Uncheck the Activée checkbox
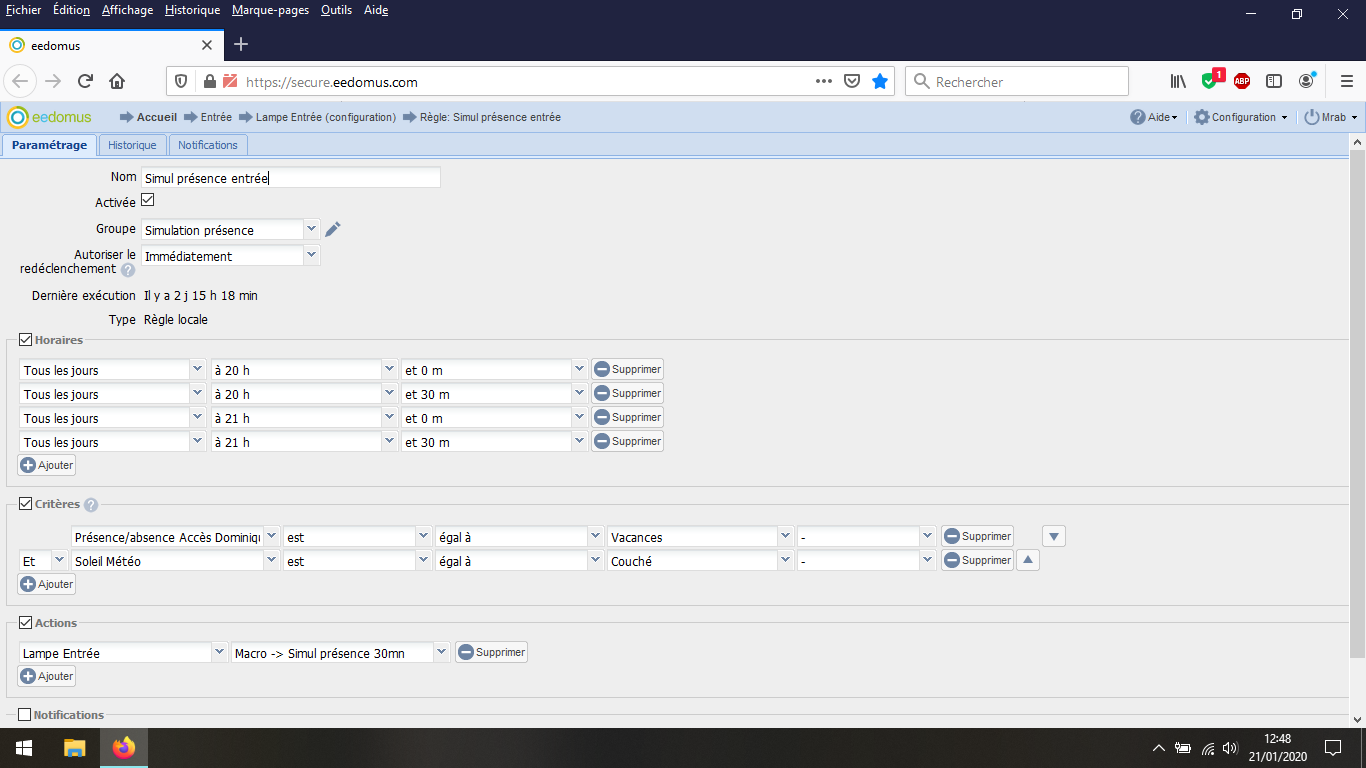Image resolution: width=1366 pixels, height=768 pixels. (148, 201)
